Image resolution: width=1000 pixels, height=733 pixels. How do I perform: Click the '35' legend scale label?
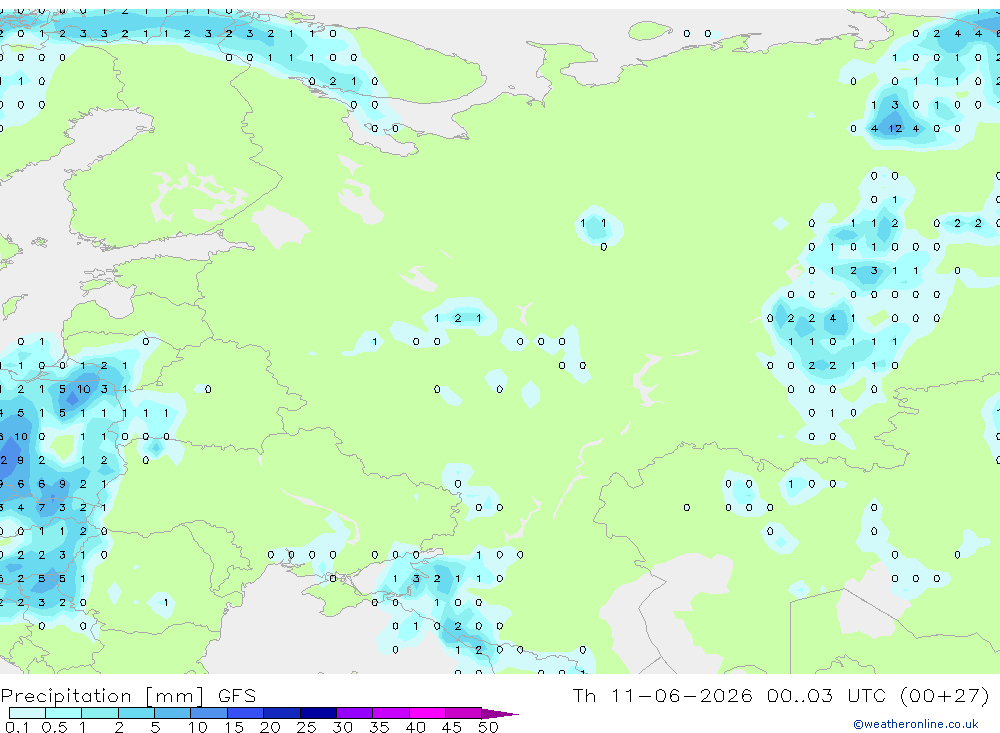coord(379,727)
